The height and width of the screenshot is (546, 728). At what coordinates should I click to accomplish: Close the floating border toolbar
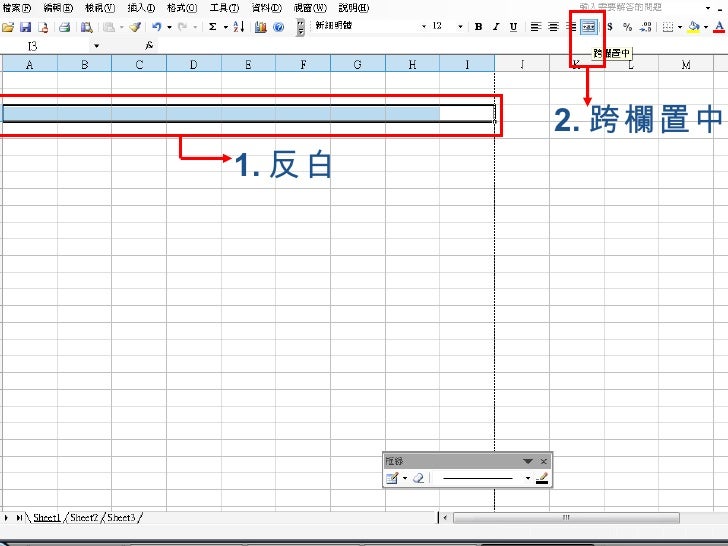[x=544, y=461]
